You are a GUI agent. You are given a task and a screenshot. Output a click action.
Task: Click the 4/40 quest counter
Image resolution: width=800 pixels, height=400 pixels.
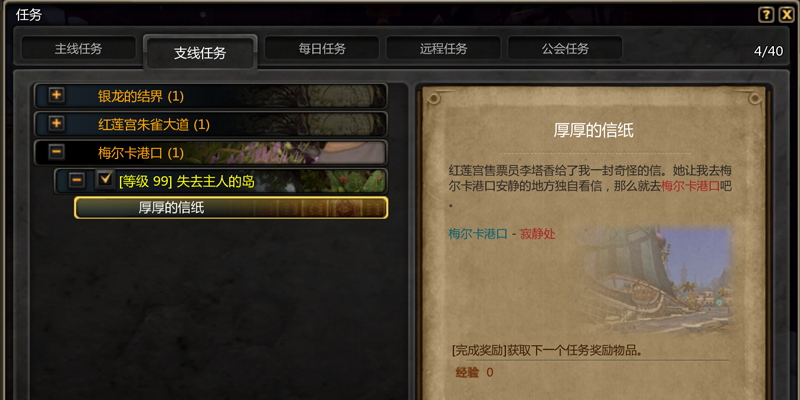(x=768, y=51)
